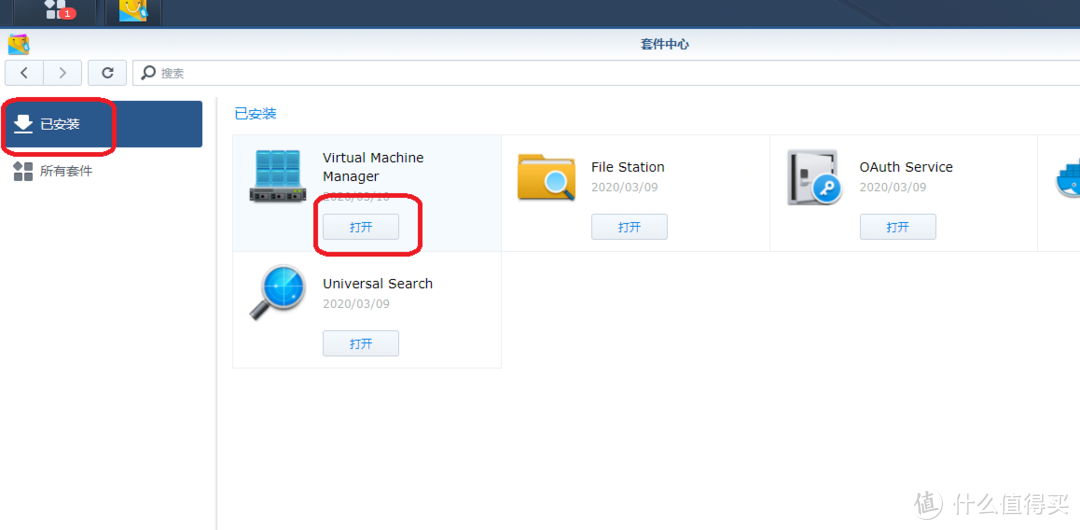Open OAuth Service with 打开 button
The image size is (1080, 530).
pyautogui.click(x=898, y=227)
